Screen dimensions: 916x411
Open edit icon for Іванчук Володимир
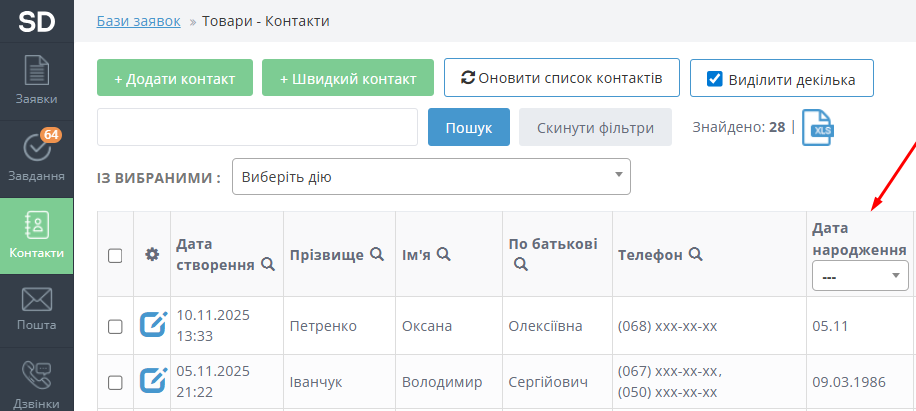pyautogui.click(x=152, y=381)
